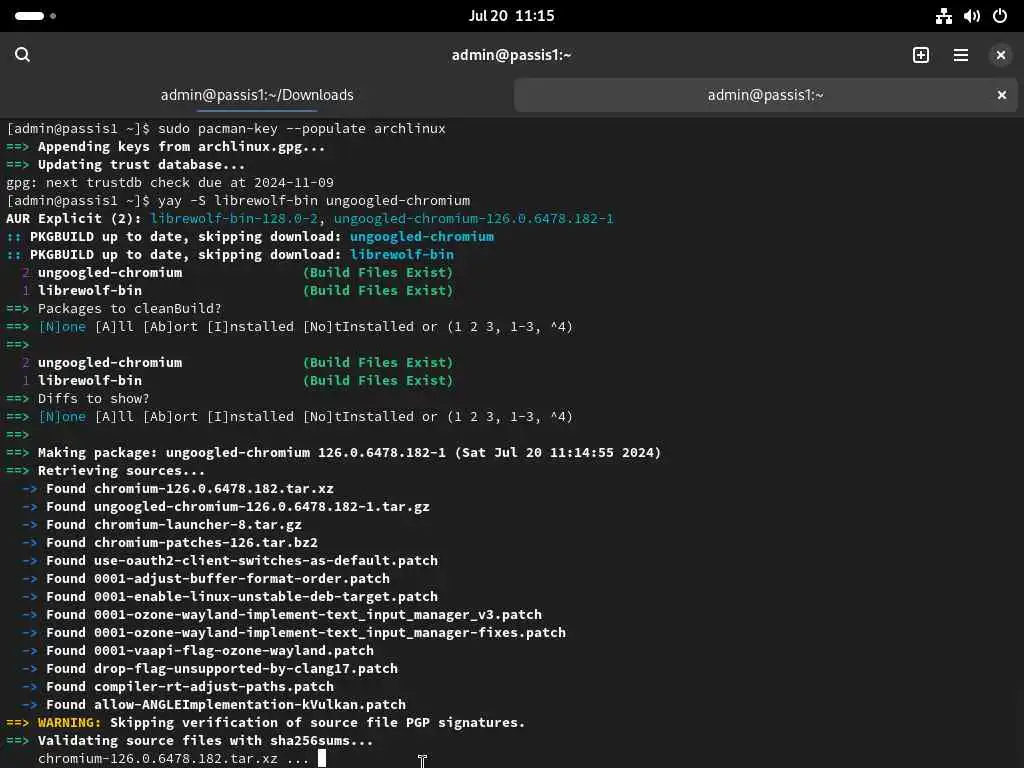
Task: Open the terminal hamburger menu
Action: click(961, 55)
